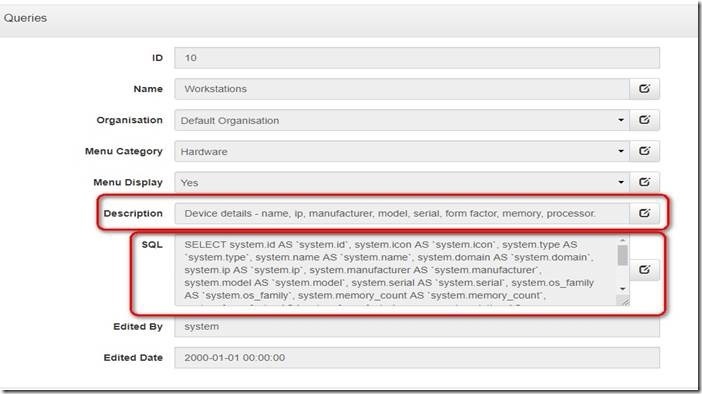Viewport: 702px width, 394px height.
Task: Open the Menu Category dropdown showing Hardware
Action: click(x=402, y=151)
